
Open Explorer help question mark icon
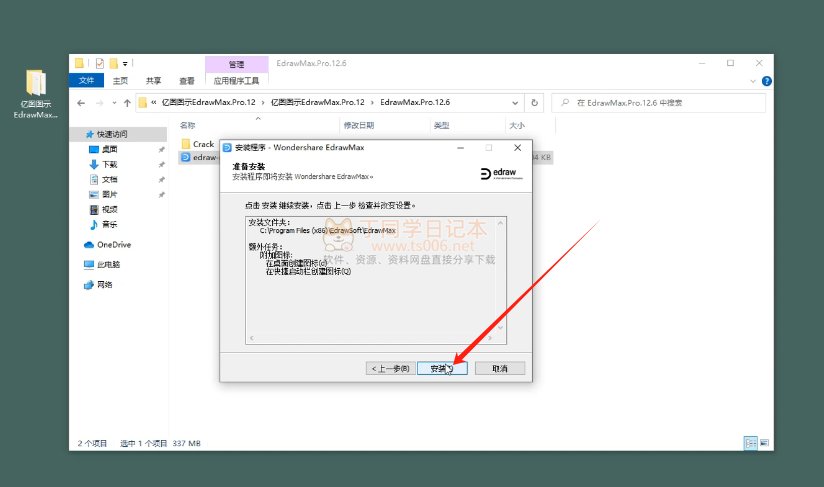coord(767,81)
